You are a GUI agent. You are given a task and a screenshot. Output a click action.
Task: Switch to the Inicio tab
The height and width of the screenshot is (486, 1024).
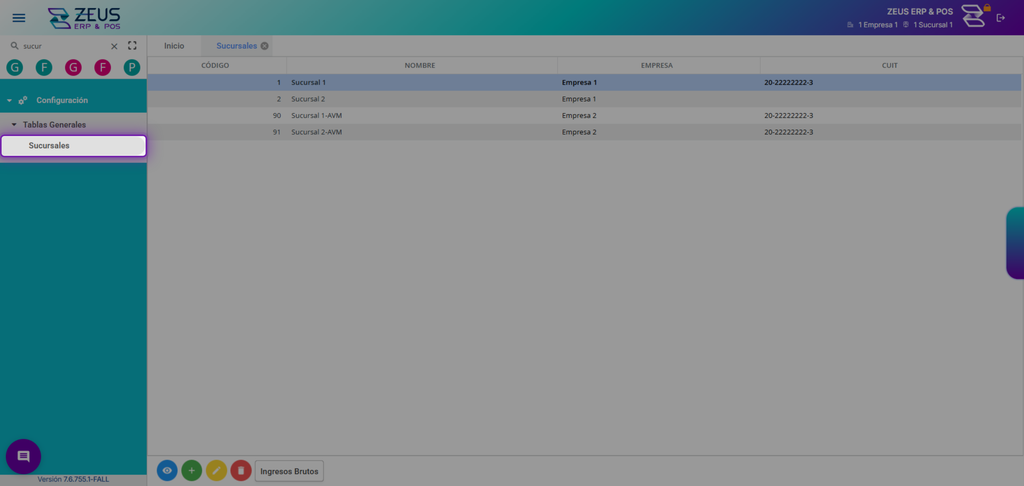(174, 46)
